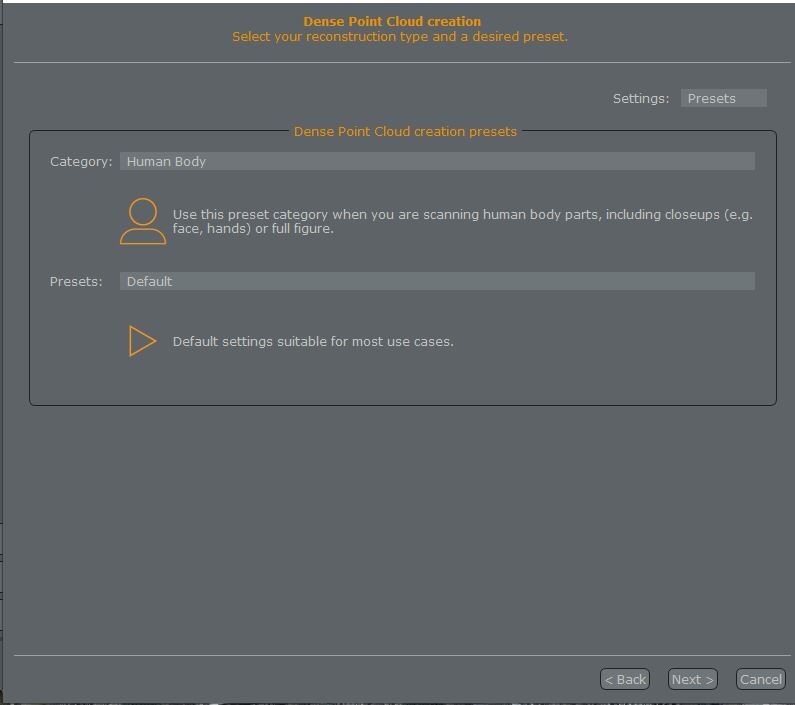Click the default preset play triangle icon
Viewport: 795px width, 705px height.
tap(142, 341)
